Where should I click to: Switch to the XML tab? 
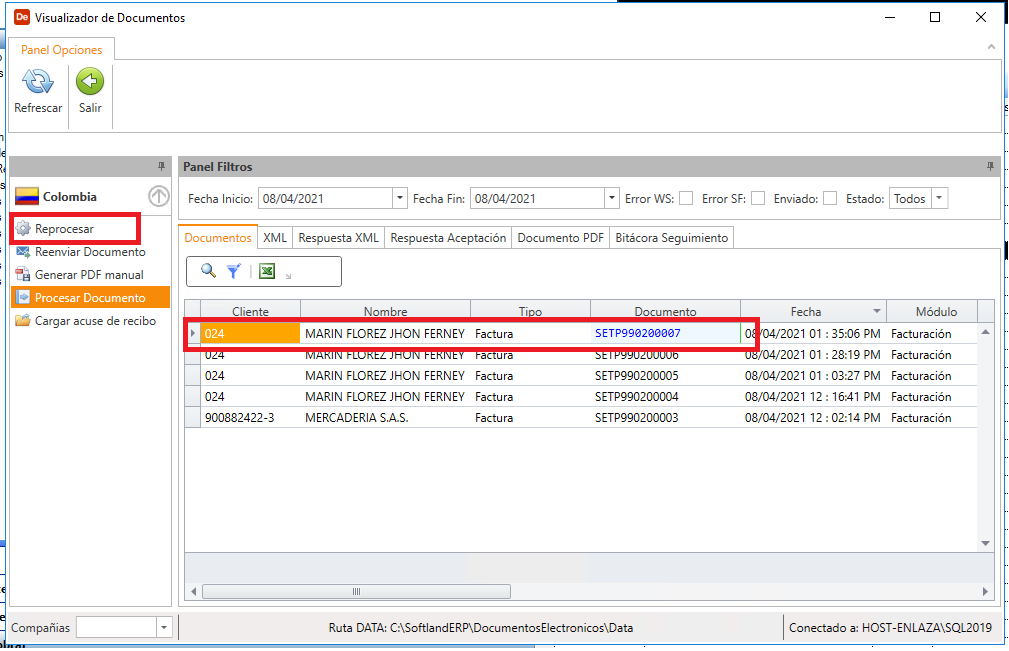pos(275,237)
